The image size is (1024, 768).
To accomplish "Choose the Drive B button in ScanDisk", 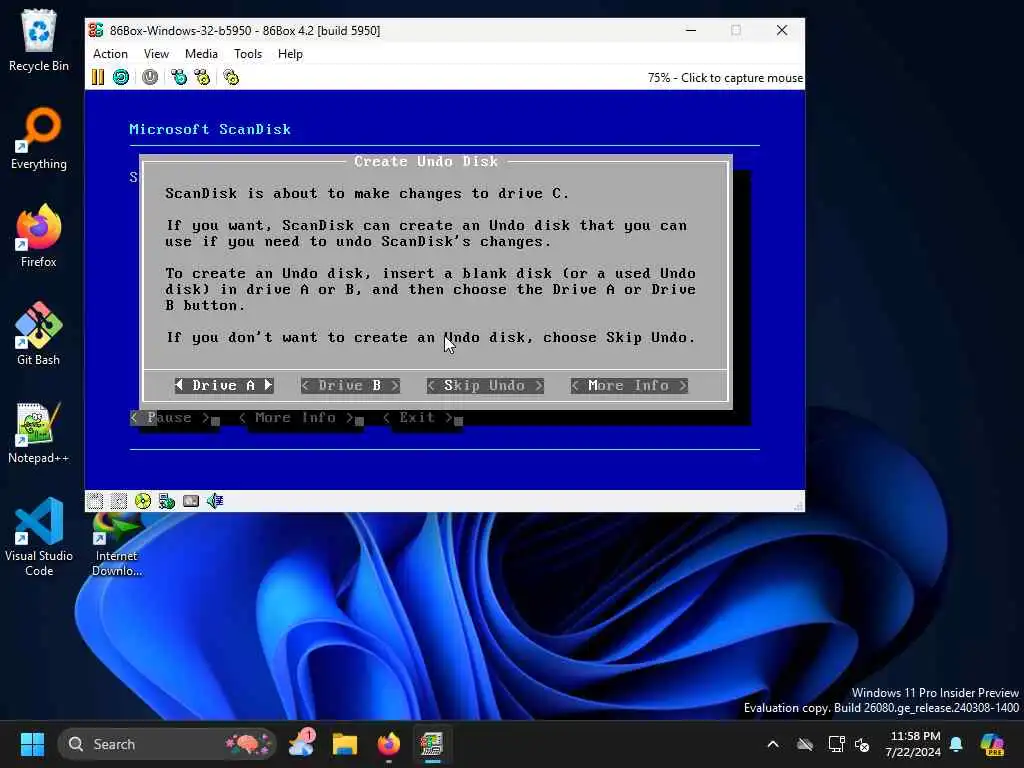I will click(350, 385).
